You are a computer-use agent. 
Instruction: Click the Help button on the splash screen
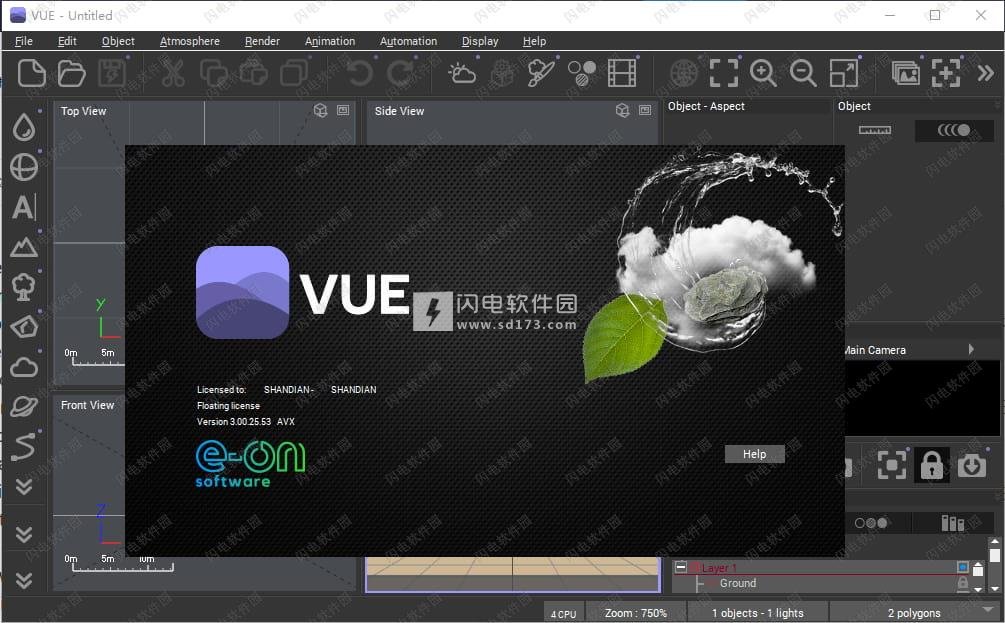click(x=754, y=454)
